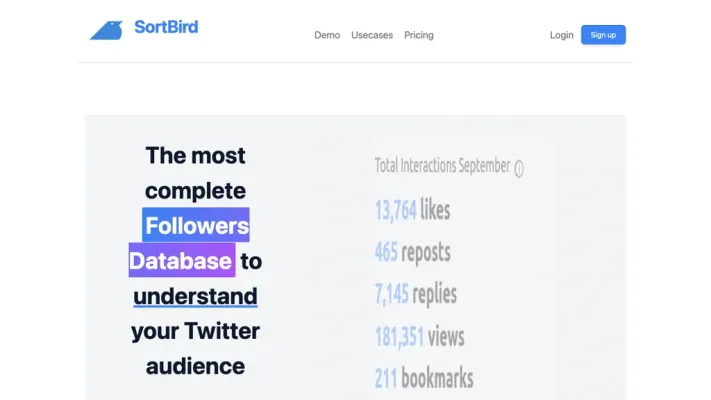Click the highlighted word Followers
Screen dimensions: 711x400
196,225
